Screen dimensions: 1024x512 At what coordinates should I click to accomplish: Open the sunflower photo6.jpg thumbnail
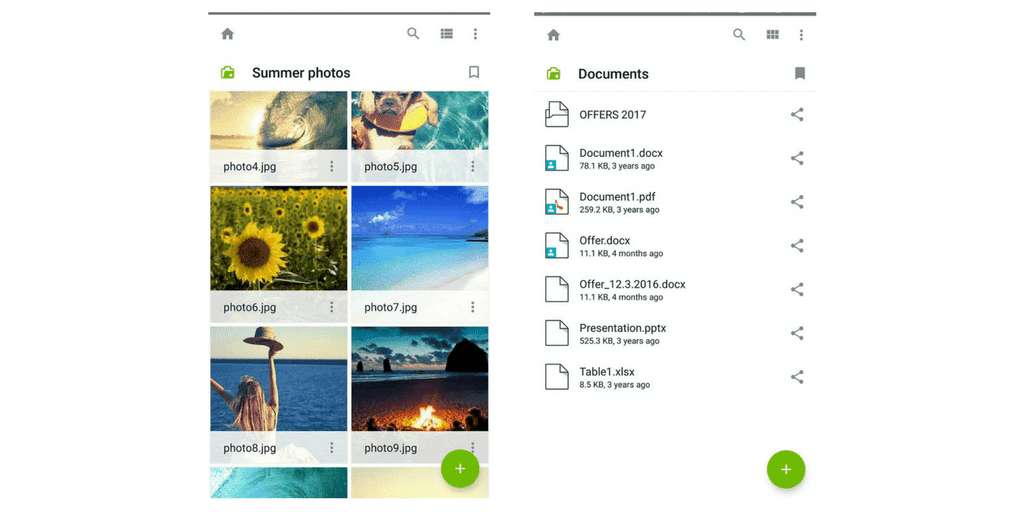(279, 238)
